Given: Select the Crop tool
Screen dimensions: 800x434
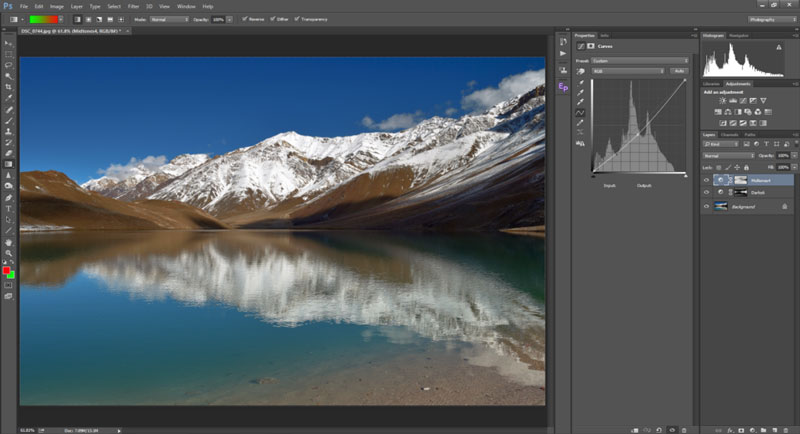Looking at the screenshot, I should pos(9,87).
